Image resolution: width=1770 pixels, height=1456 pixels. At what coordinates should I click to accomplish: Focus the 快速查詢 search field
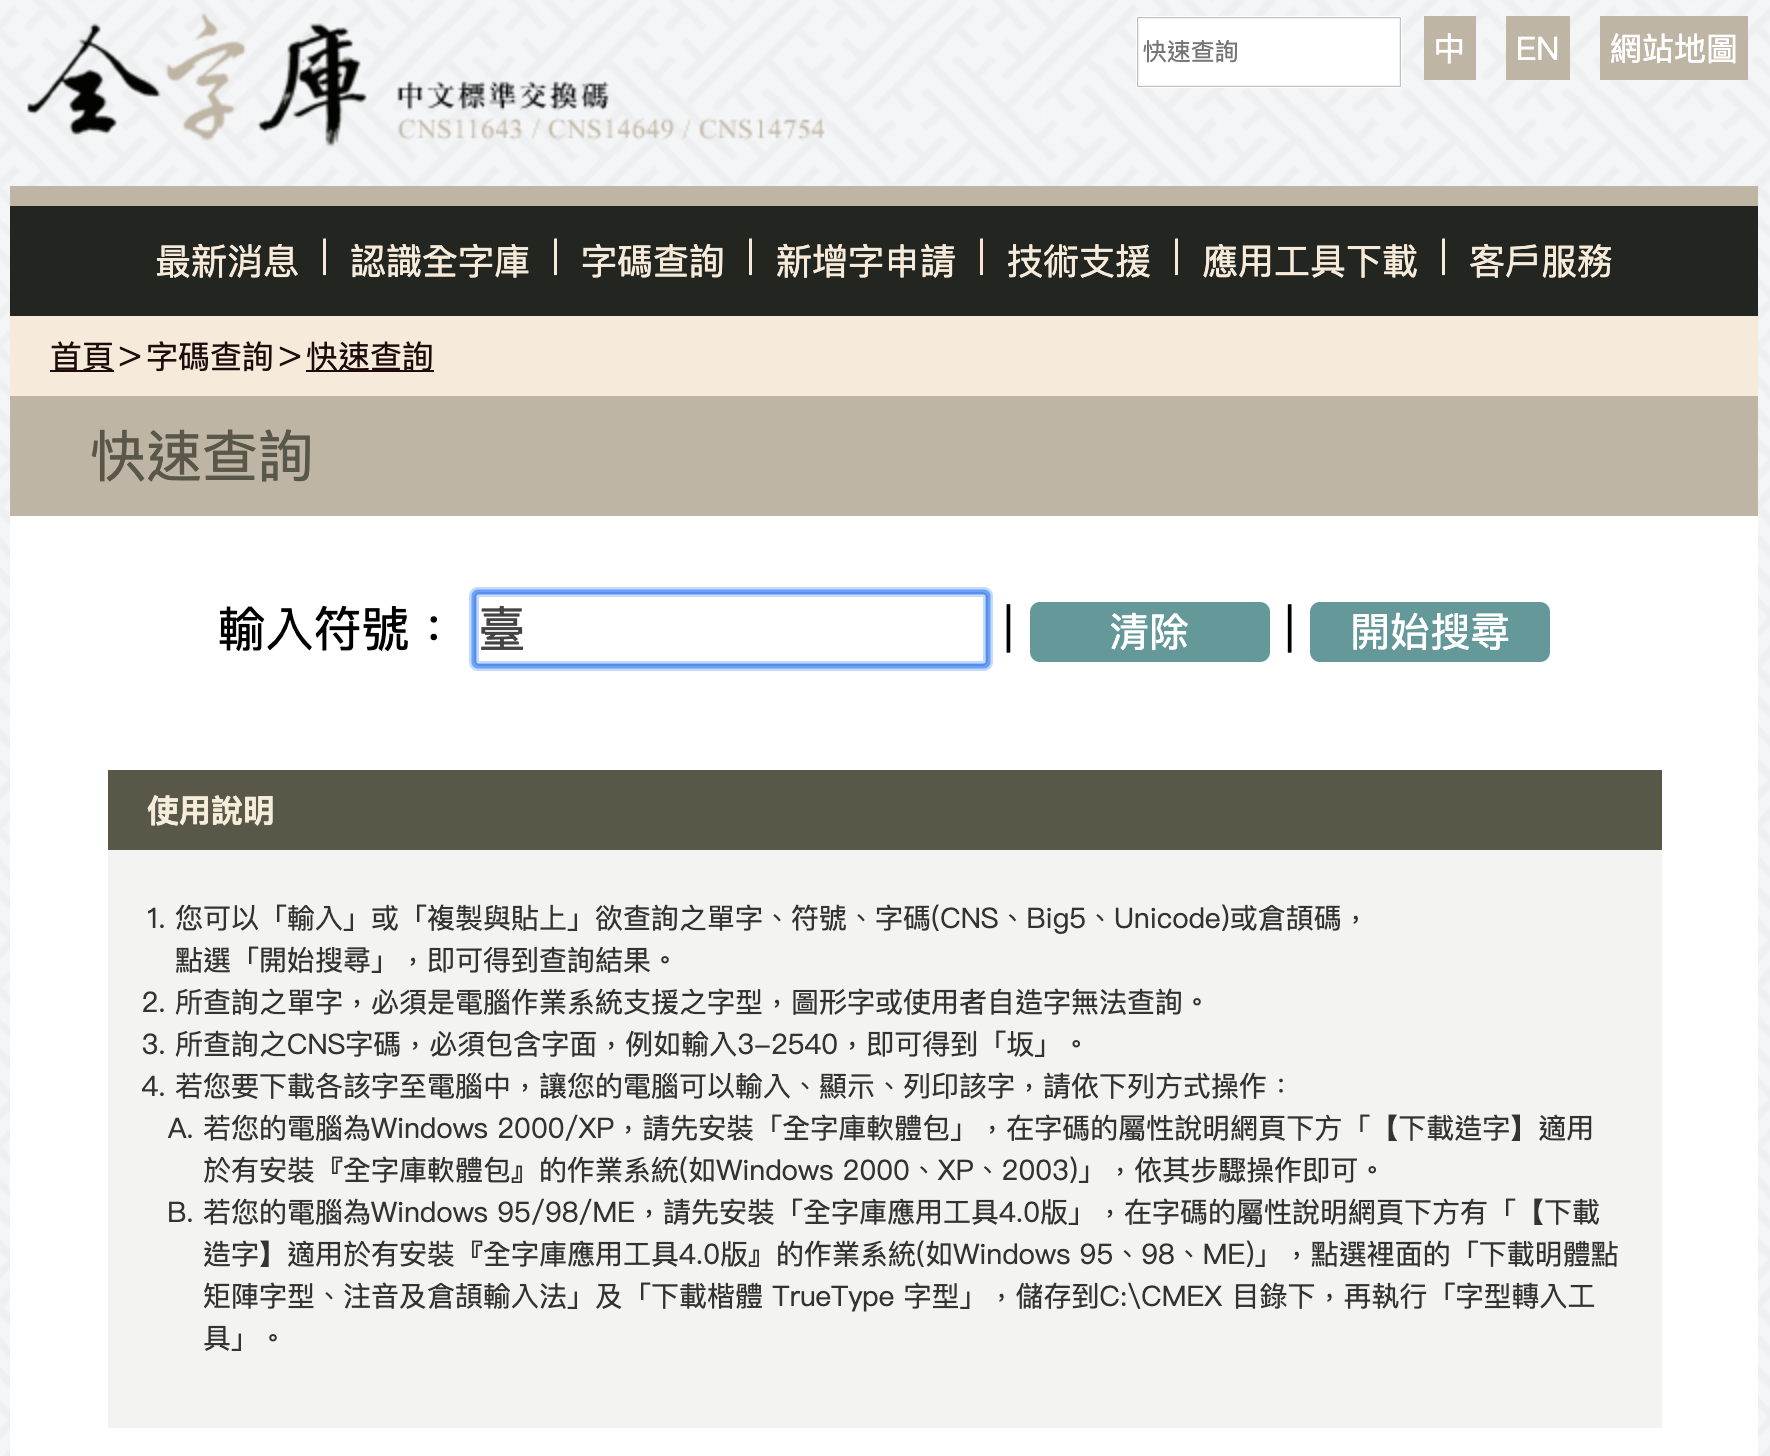click(1270, 52)
